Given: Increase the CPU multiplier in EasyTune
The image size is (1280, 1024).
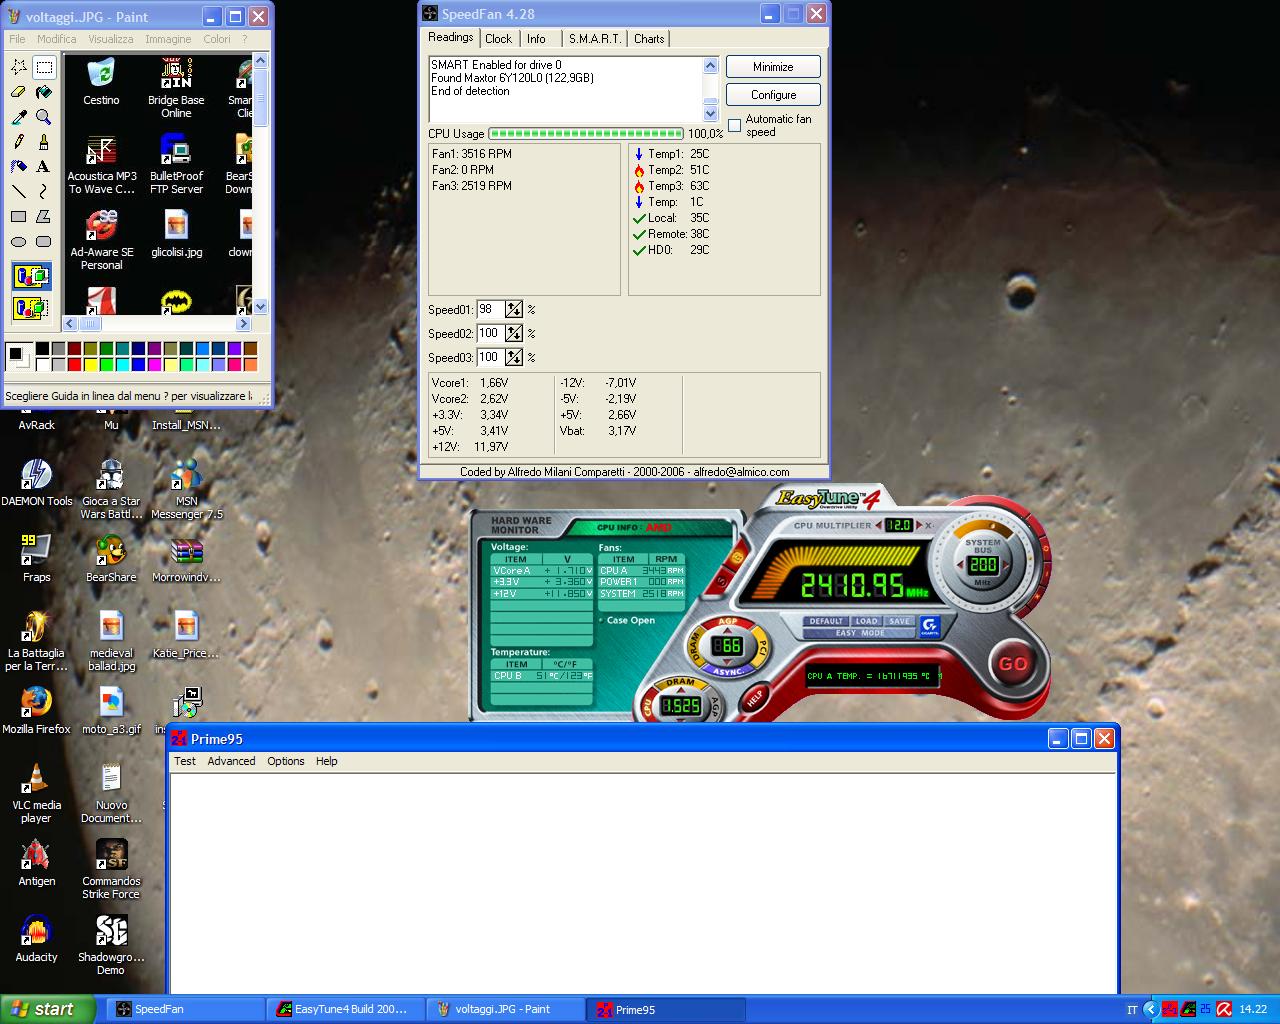Looking at the screenshot, I should click(917, 525).
